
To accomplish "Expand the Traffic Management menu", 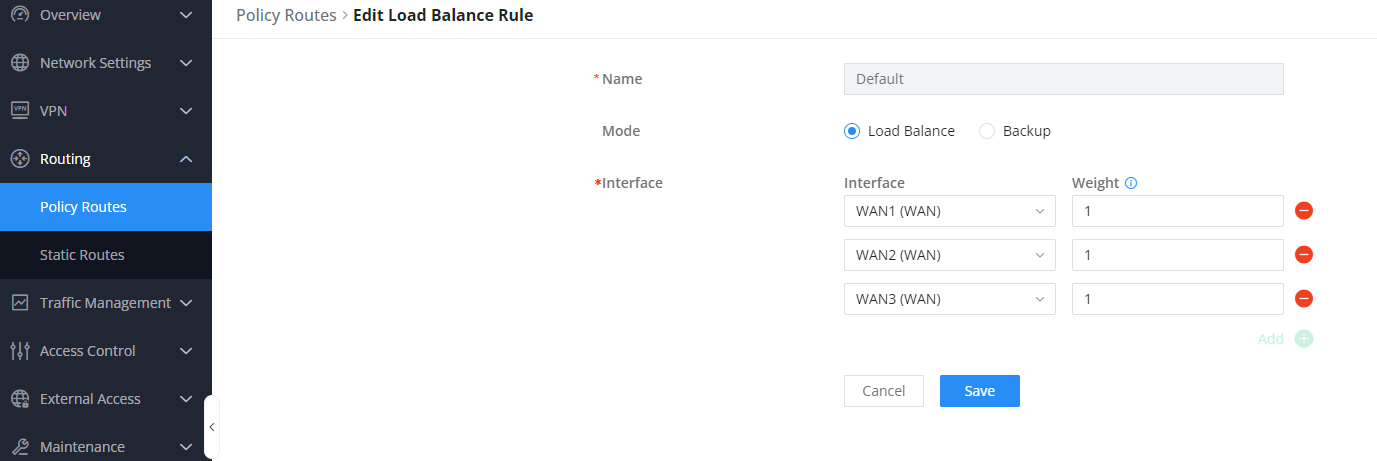I will [x=105, y=303].
